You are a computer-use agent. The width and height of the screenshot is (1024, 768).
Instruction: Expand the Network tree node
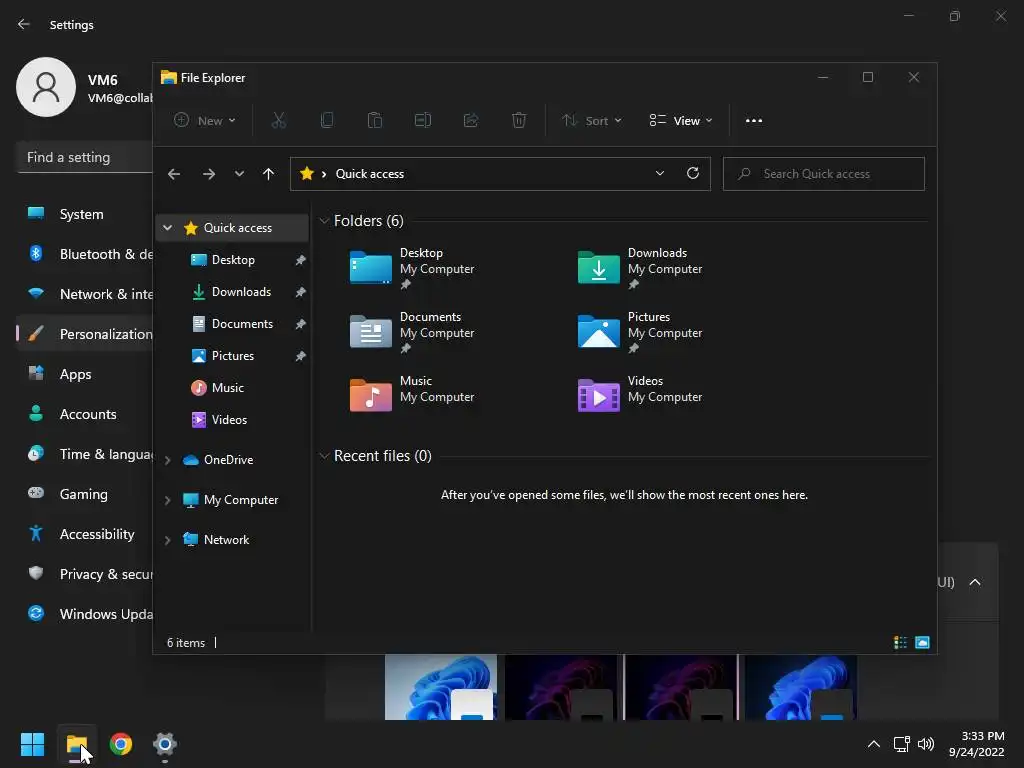168,540
